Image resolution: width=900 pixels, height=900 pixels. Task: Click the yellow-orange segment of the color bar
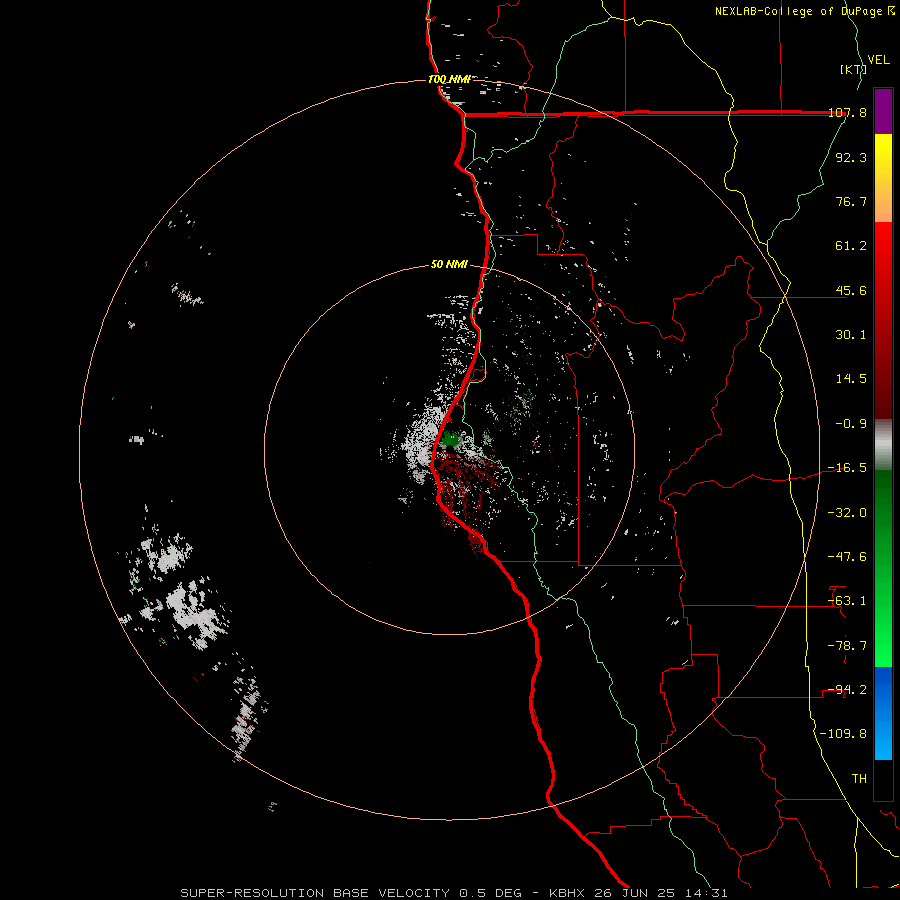[883, 178]
